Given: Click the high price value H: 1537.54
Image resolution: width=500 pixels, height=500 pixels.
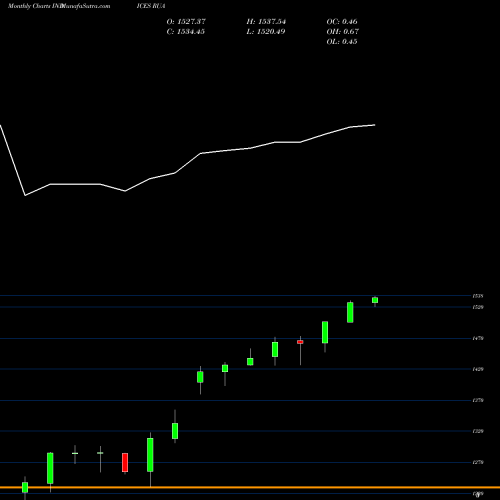Looking at the screenshot, I should (x=266, y=22).
